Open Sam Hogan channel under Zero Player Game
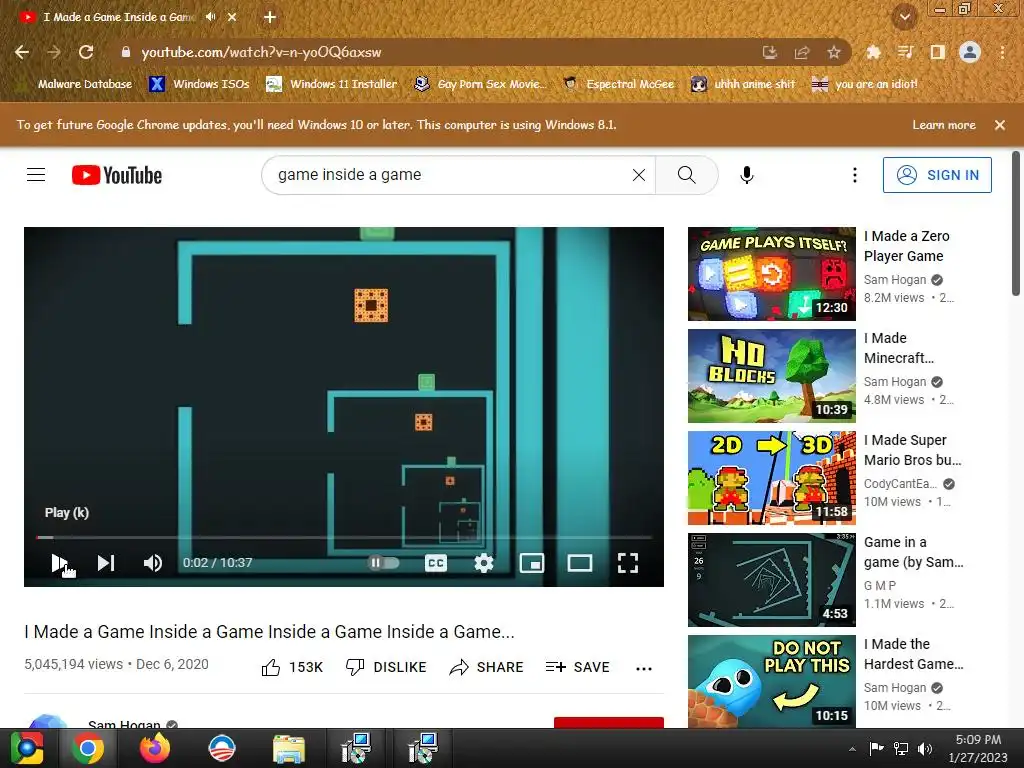The height and width of the screenshot is (768, 1024). coord(895,280)
